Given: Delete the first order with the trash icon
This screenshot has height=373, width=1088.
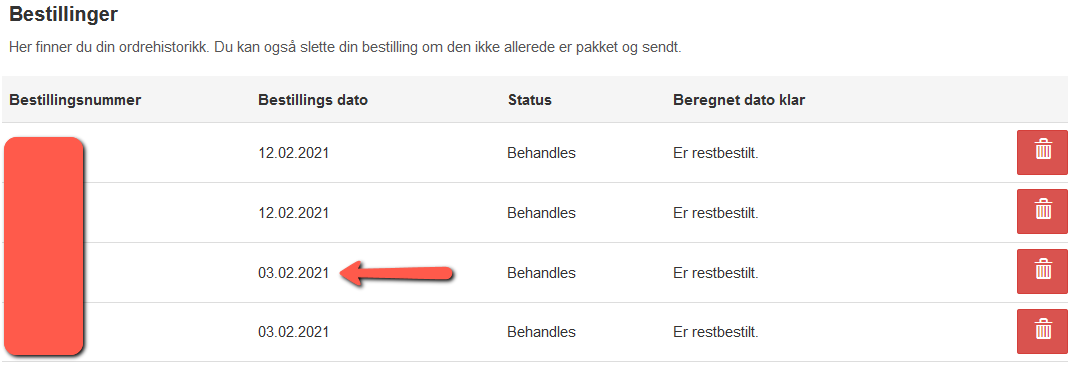Looking at the screenshot, I should [1042, 152].
